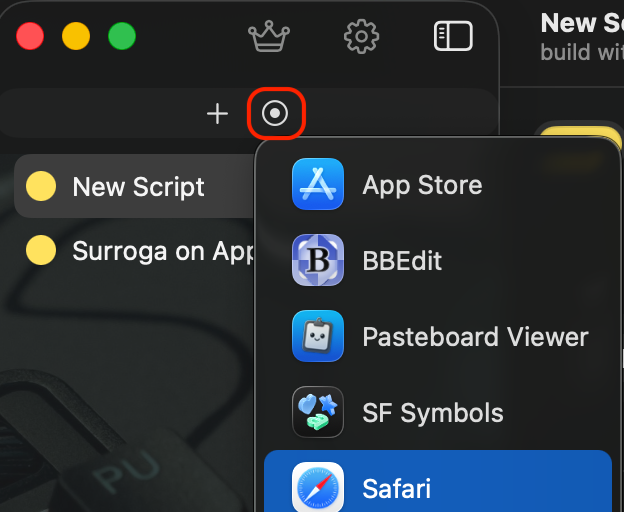The image size is (624, 512).
Task: Click the crown premium icon
Action: point(269,36)
